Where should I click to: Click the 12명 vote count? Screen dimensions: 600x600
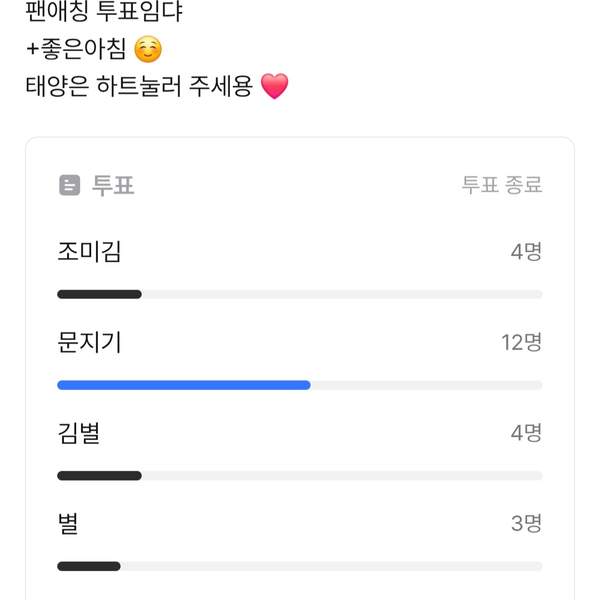(521, 343)
